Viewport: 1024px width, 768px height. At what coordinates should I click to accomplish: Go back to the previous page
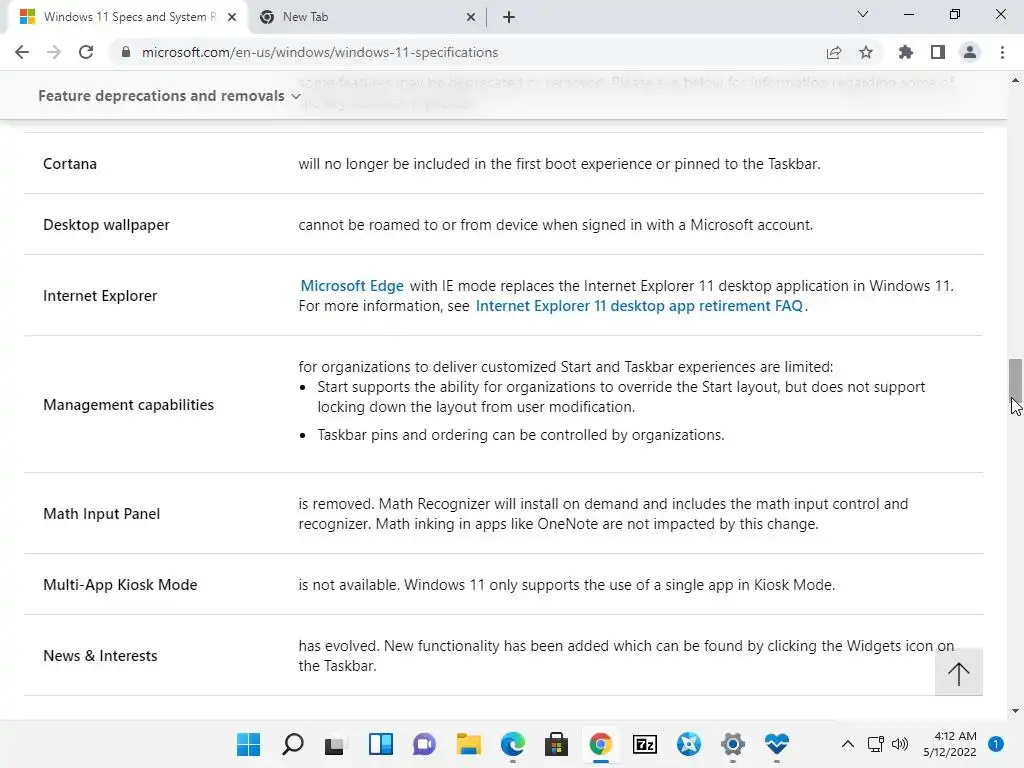(x=22, y=52)
